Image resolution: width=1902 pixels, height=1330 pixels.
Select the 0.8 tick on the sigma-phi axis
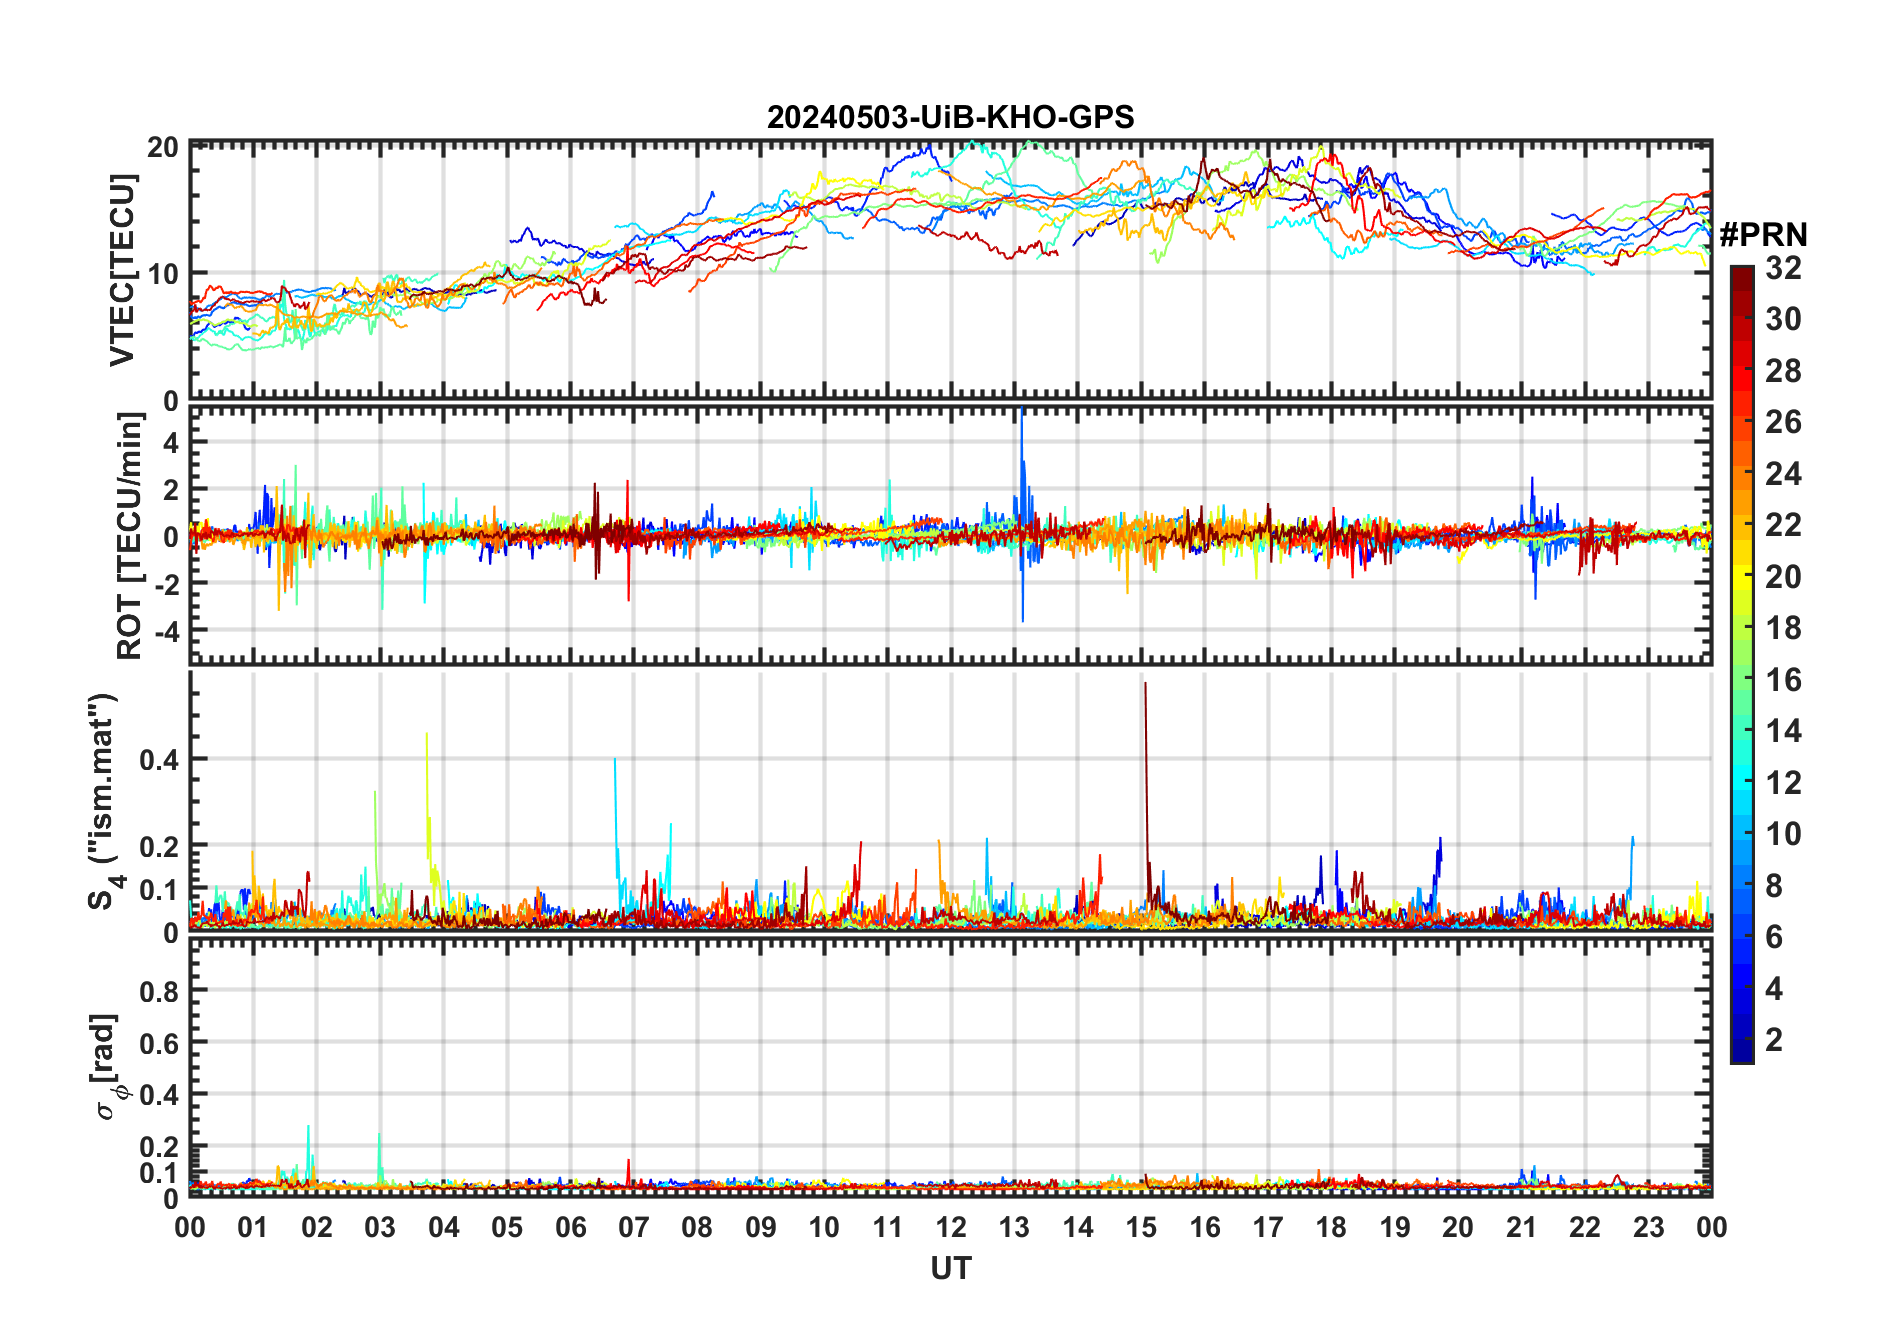click(x=160, y=991)
